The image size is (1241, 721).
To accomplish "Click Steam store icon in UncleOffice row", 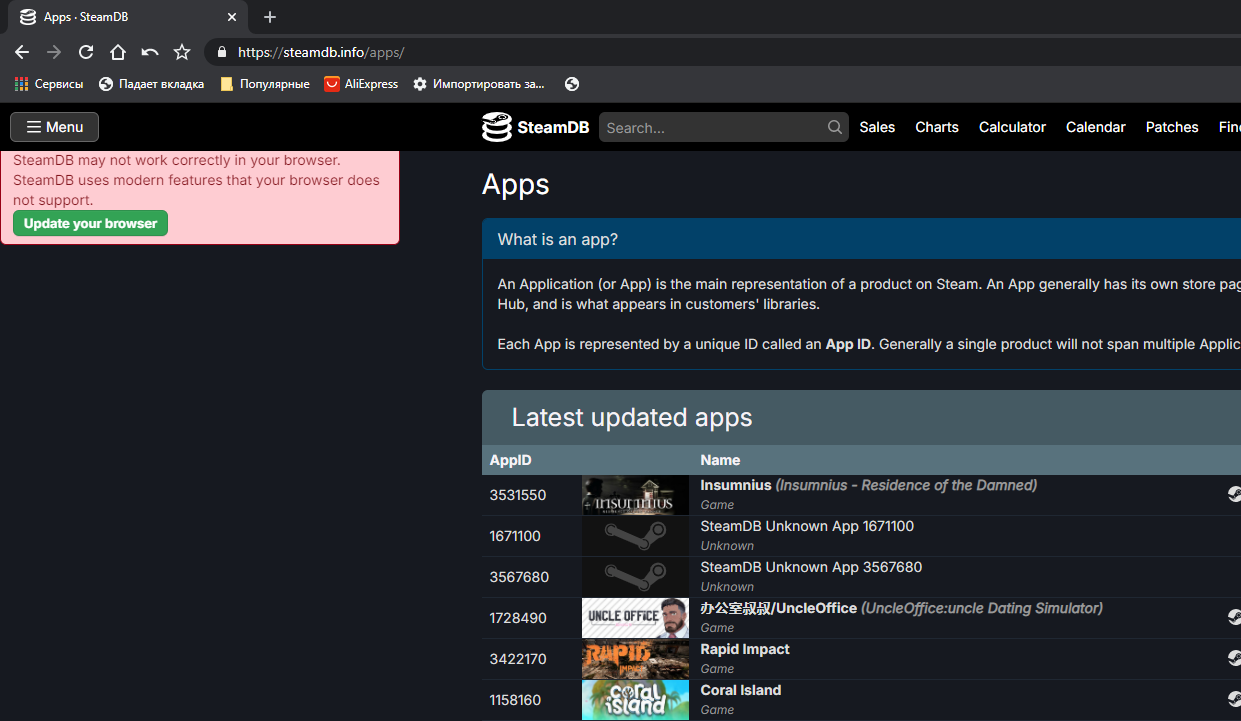I will pyautogui.click(x=1235, y=617).
